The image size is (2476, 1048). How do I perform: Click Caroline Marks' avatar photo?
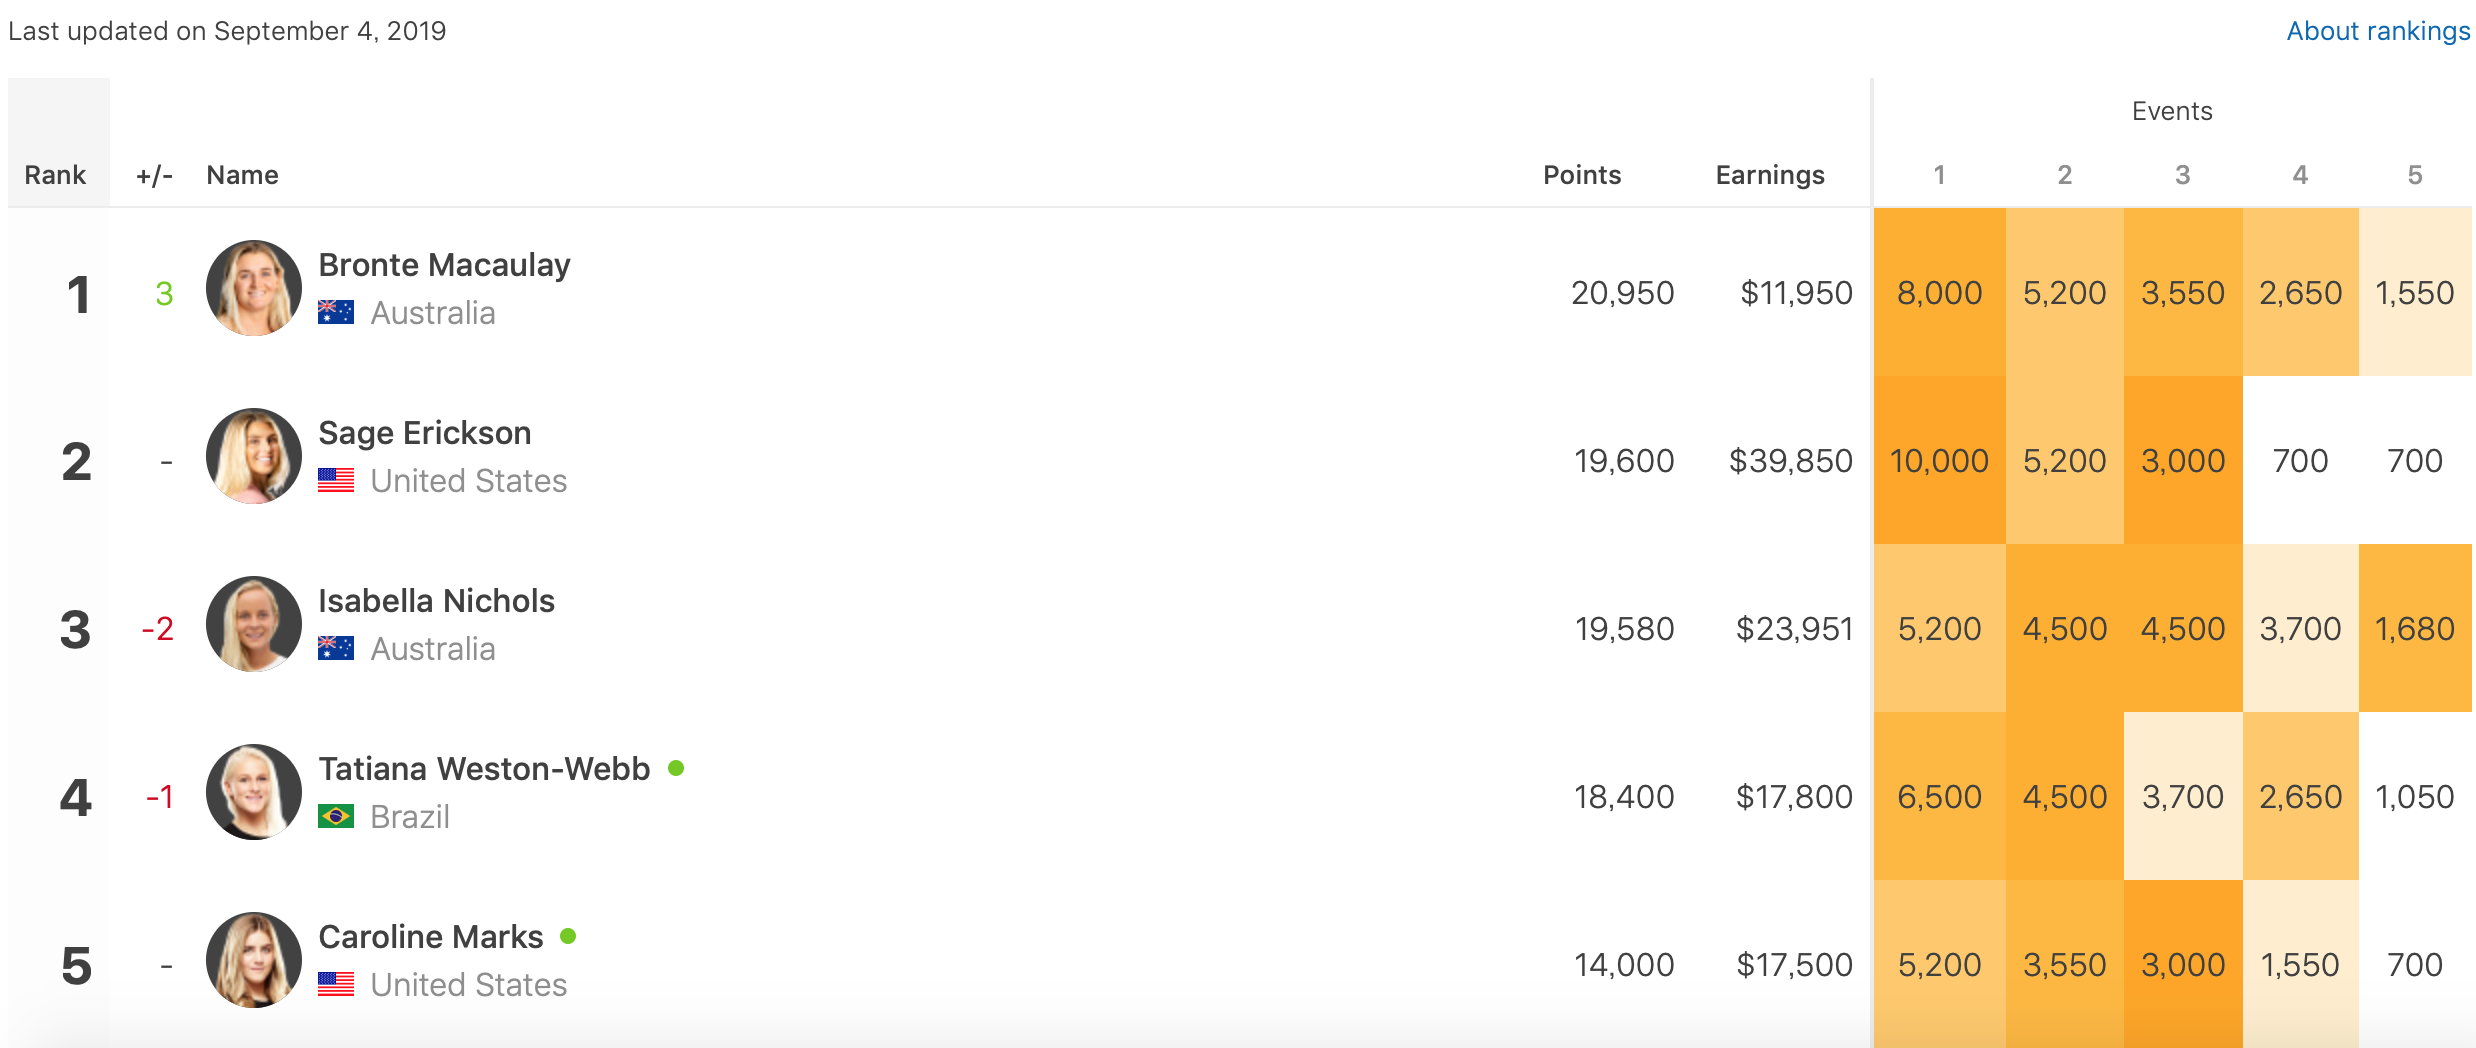pyautogui.click(x=254, y=960)
